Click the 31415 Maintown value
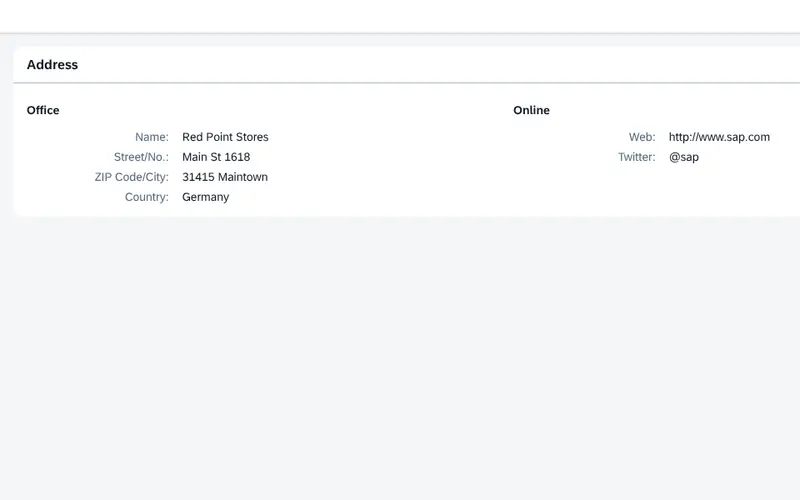The height and width of the screenshot is (500, 800). tap(224, 177)
